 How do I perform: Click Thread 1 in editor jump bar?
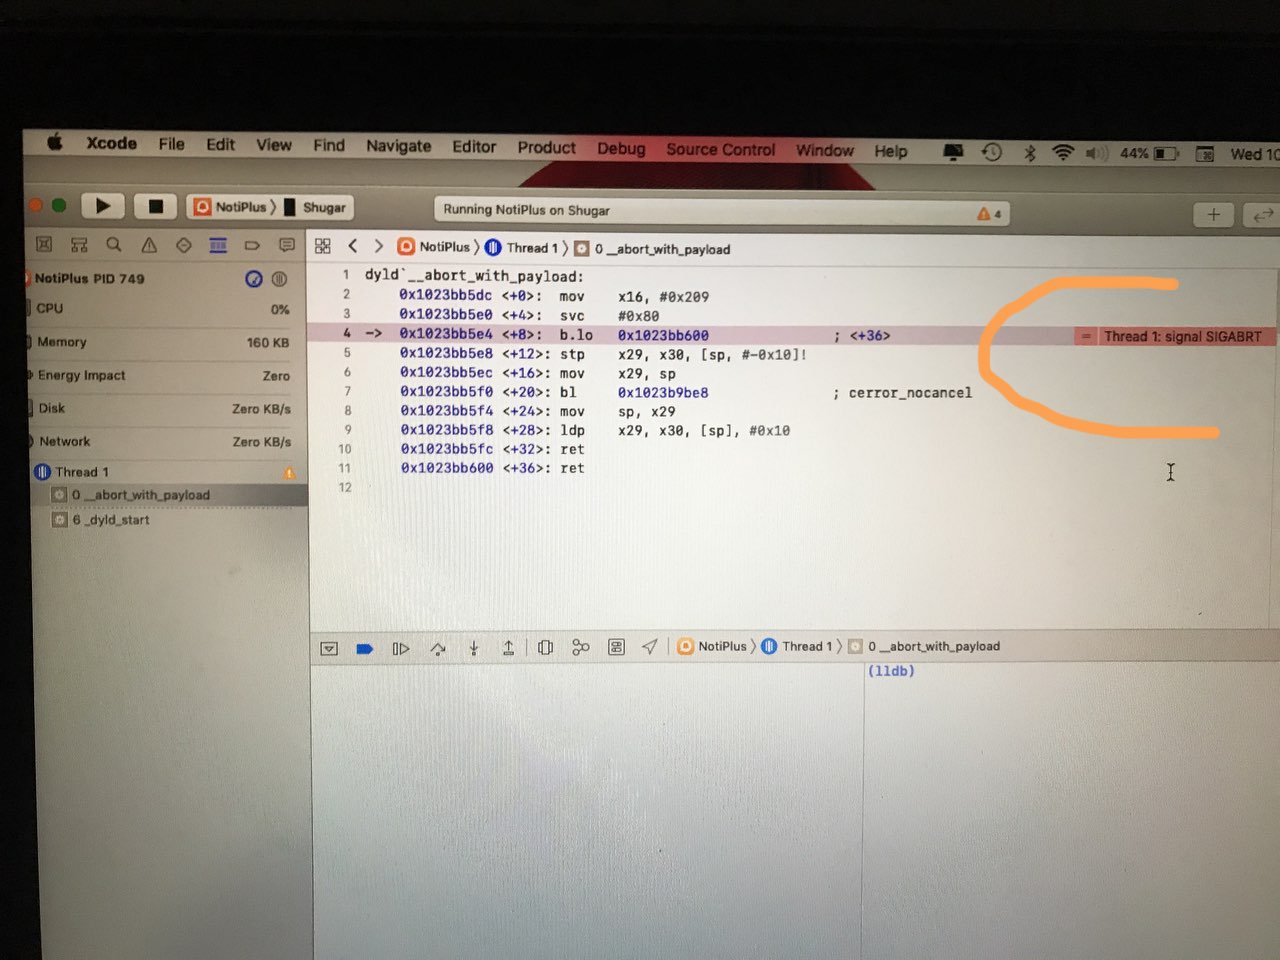click(522, 248)
